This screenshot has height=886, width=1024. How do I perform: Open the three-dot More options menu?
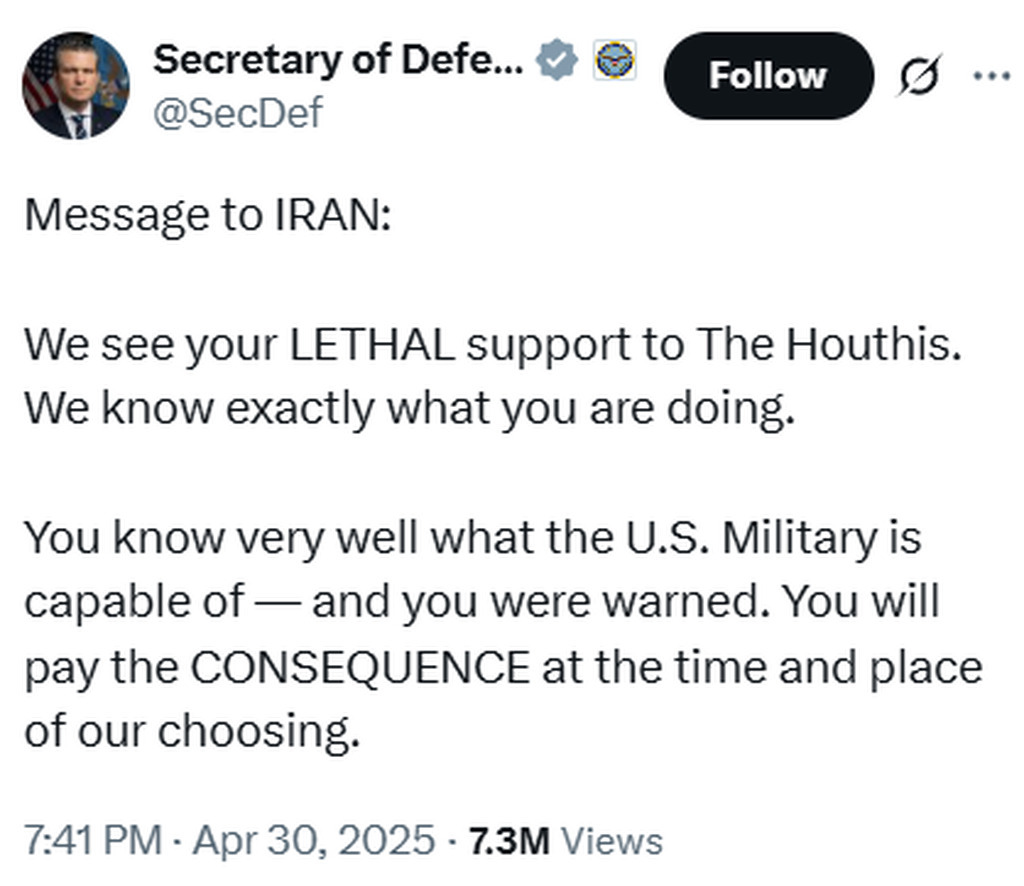coord(991,76)
